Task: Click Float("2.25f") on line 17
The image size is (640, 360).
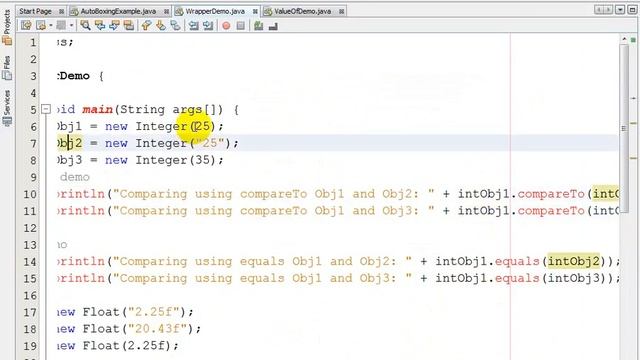Action: tap(134, 312)
